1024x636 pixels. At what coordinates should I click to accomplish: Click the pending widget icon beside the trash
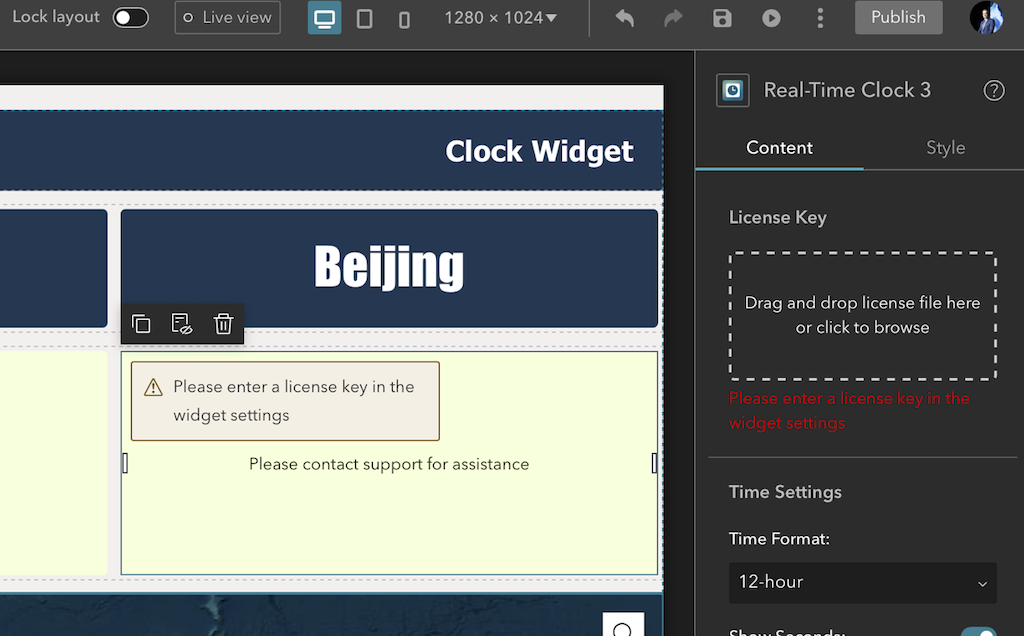[x=182, y=323]
